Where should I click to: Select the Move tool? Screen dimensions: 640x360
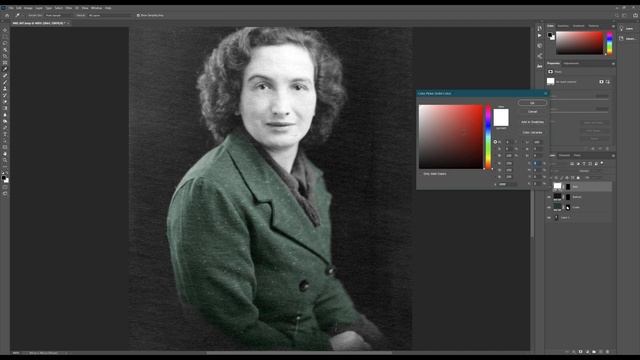[5, 30]
